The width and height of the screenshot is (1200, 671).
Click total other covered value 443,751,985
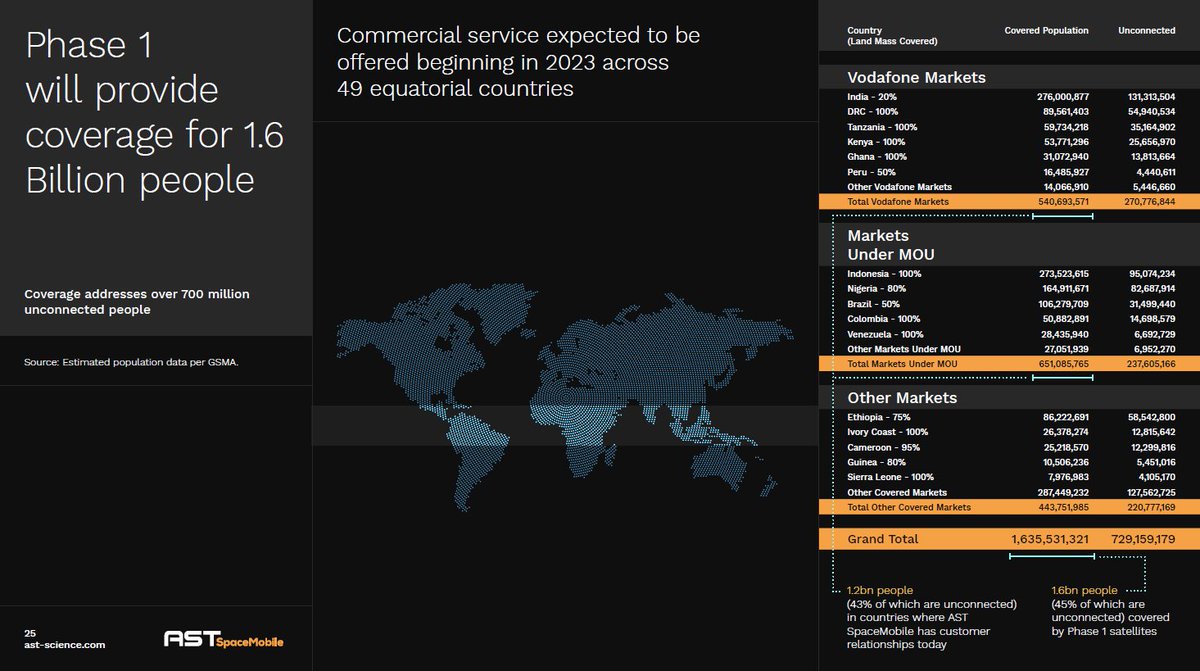tap(1062, 507)
